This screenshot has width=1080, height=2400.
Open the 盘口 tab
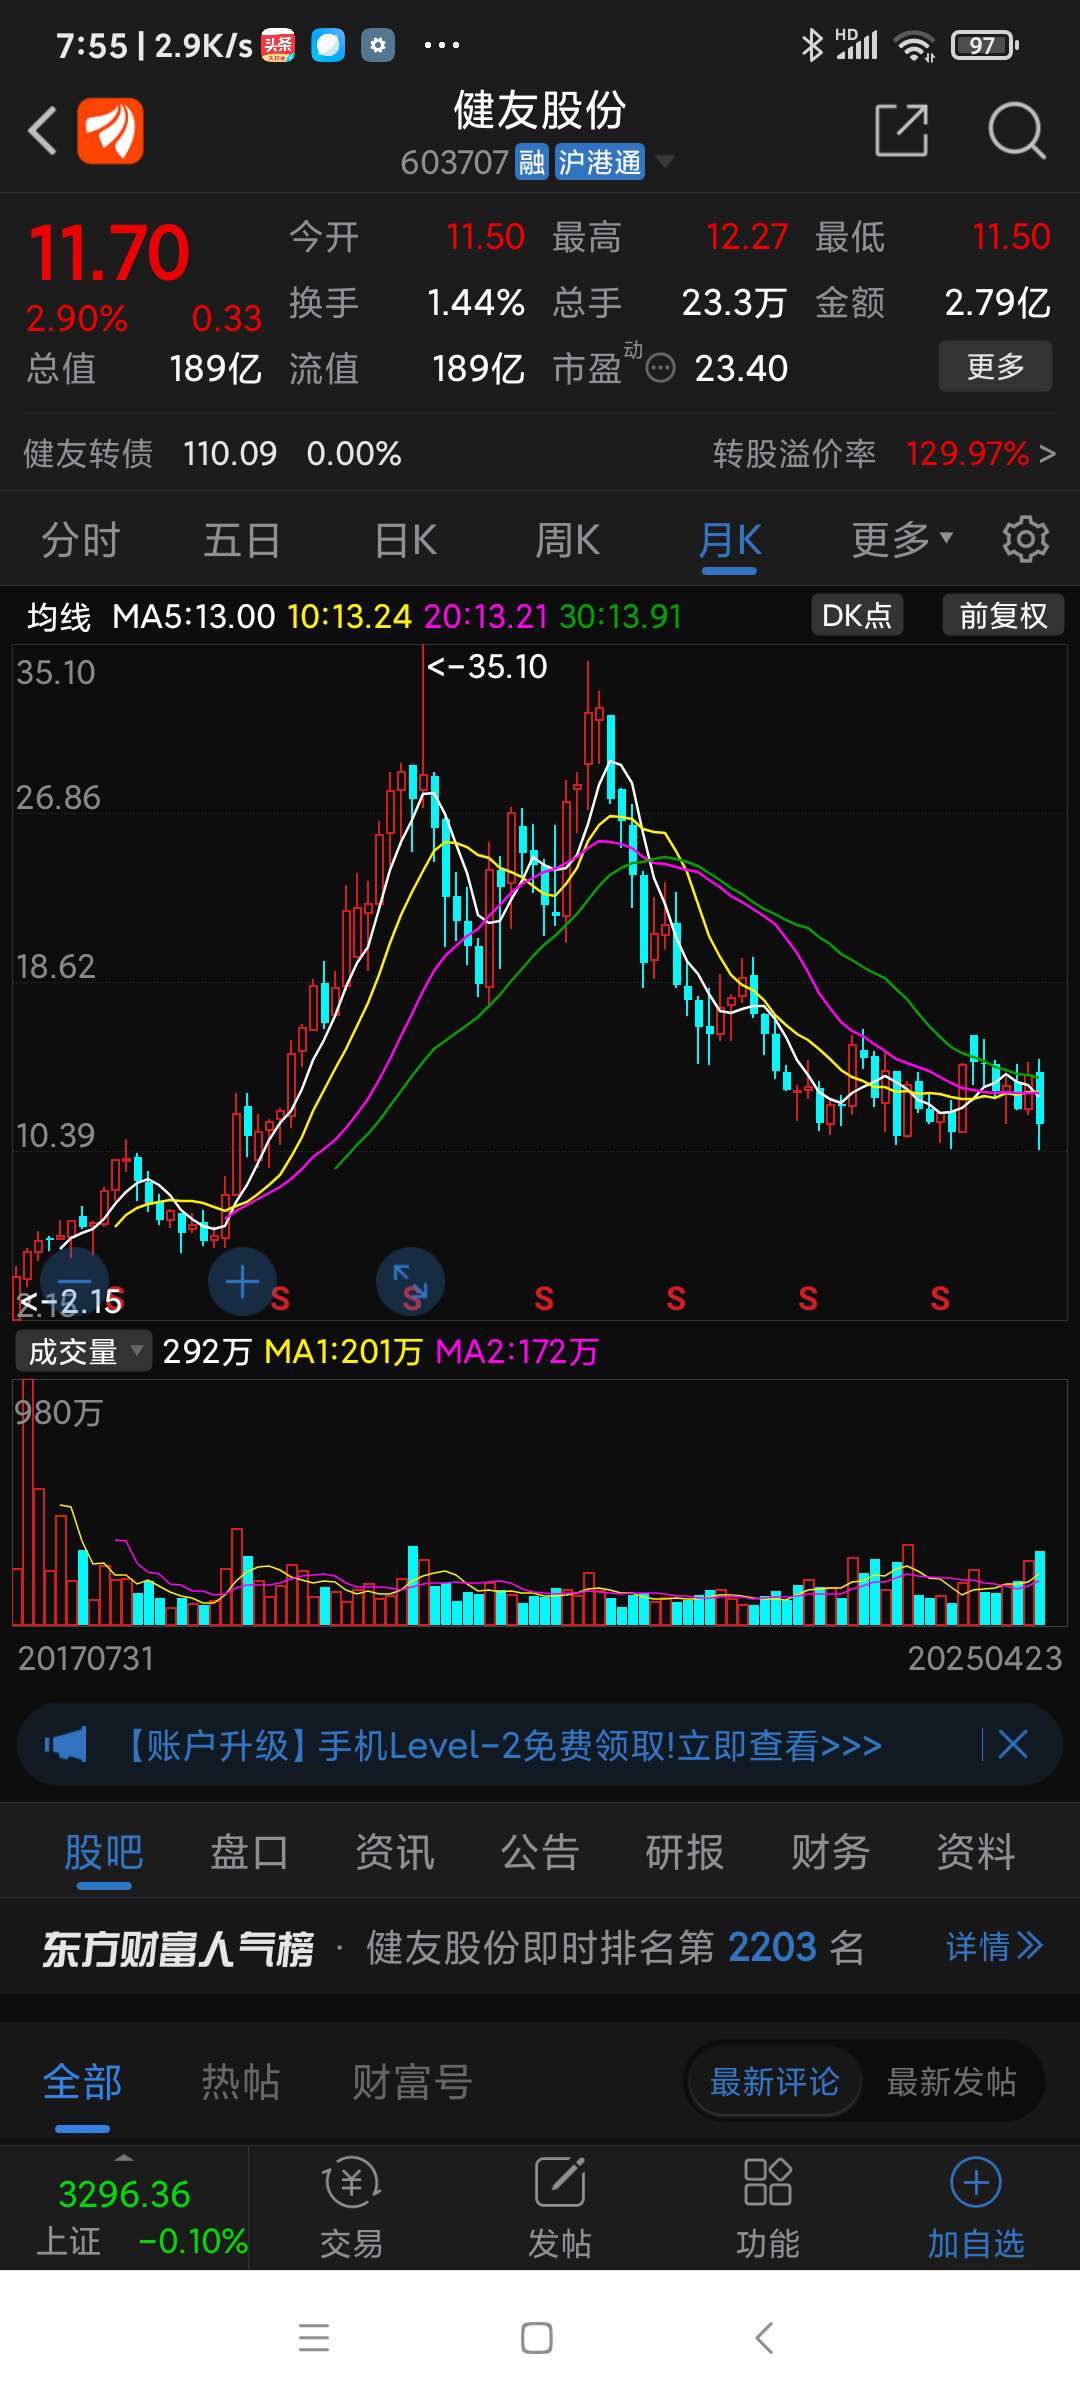click(249, 1852)
